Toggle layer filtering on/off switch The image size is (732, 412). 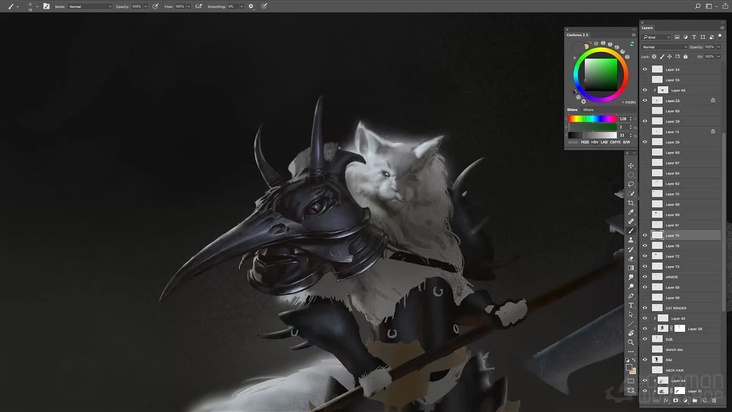[x=720, y=36]
